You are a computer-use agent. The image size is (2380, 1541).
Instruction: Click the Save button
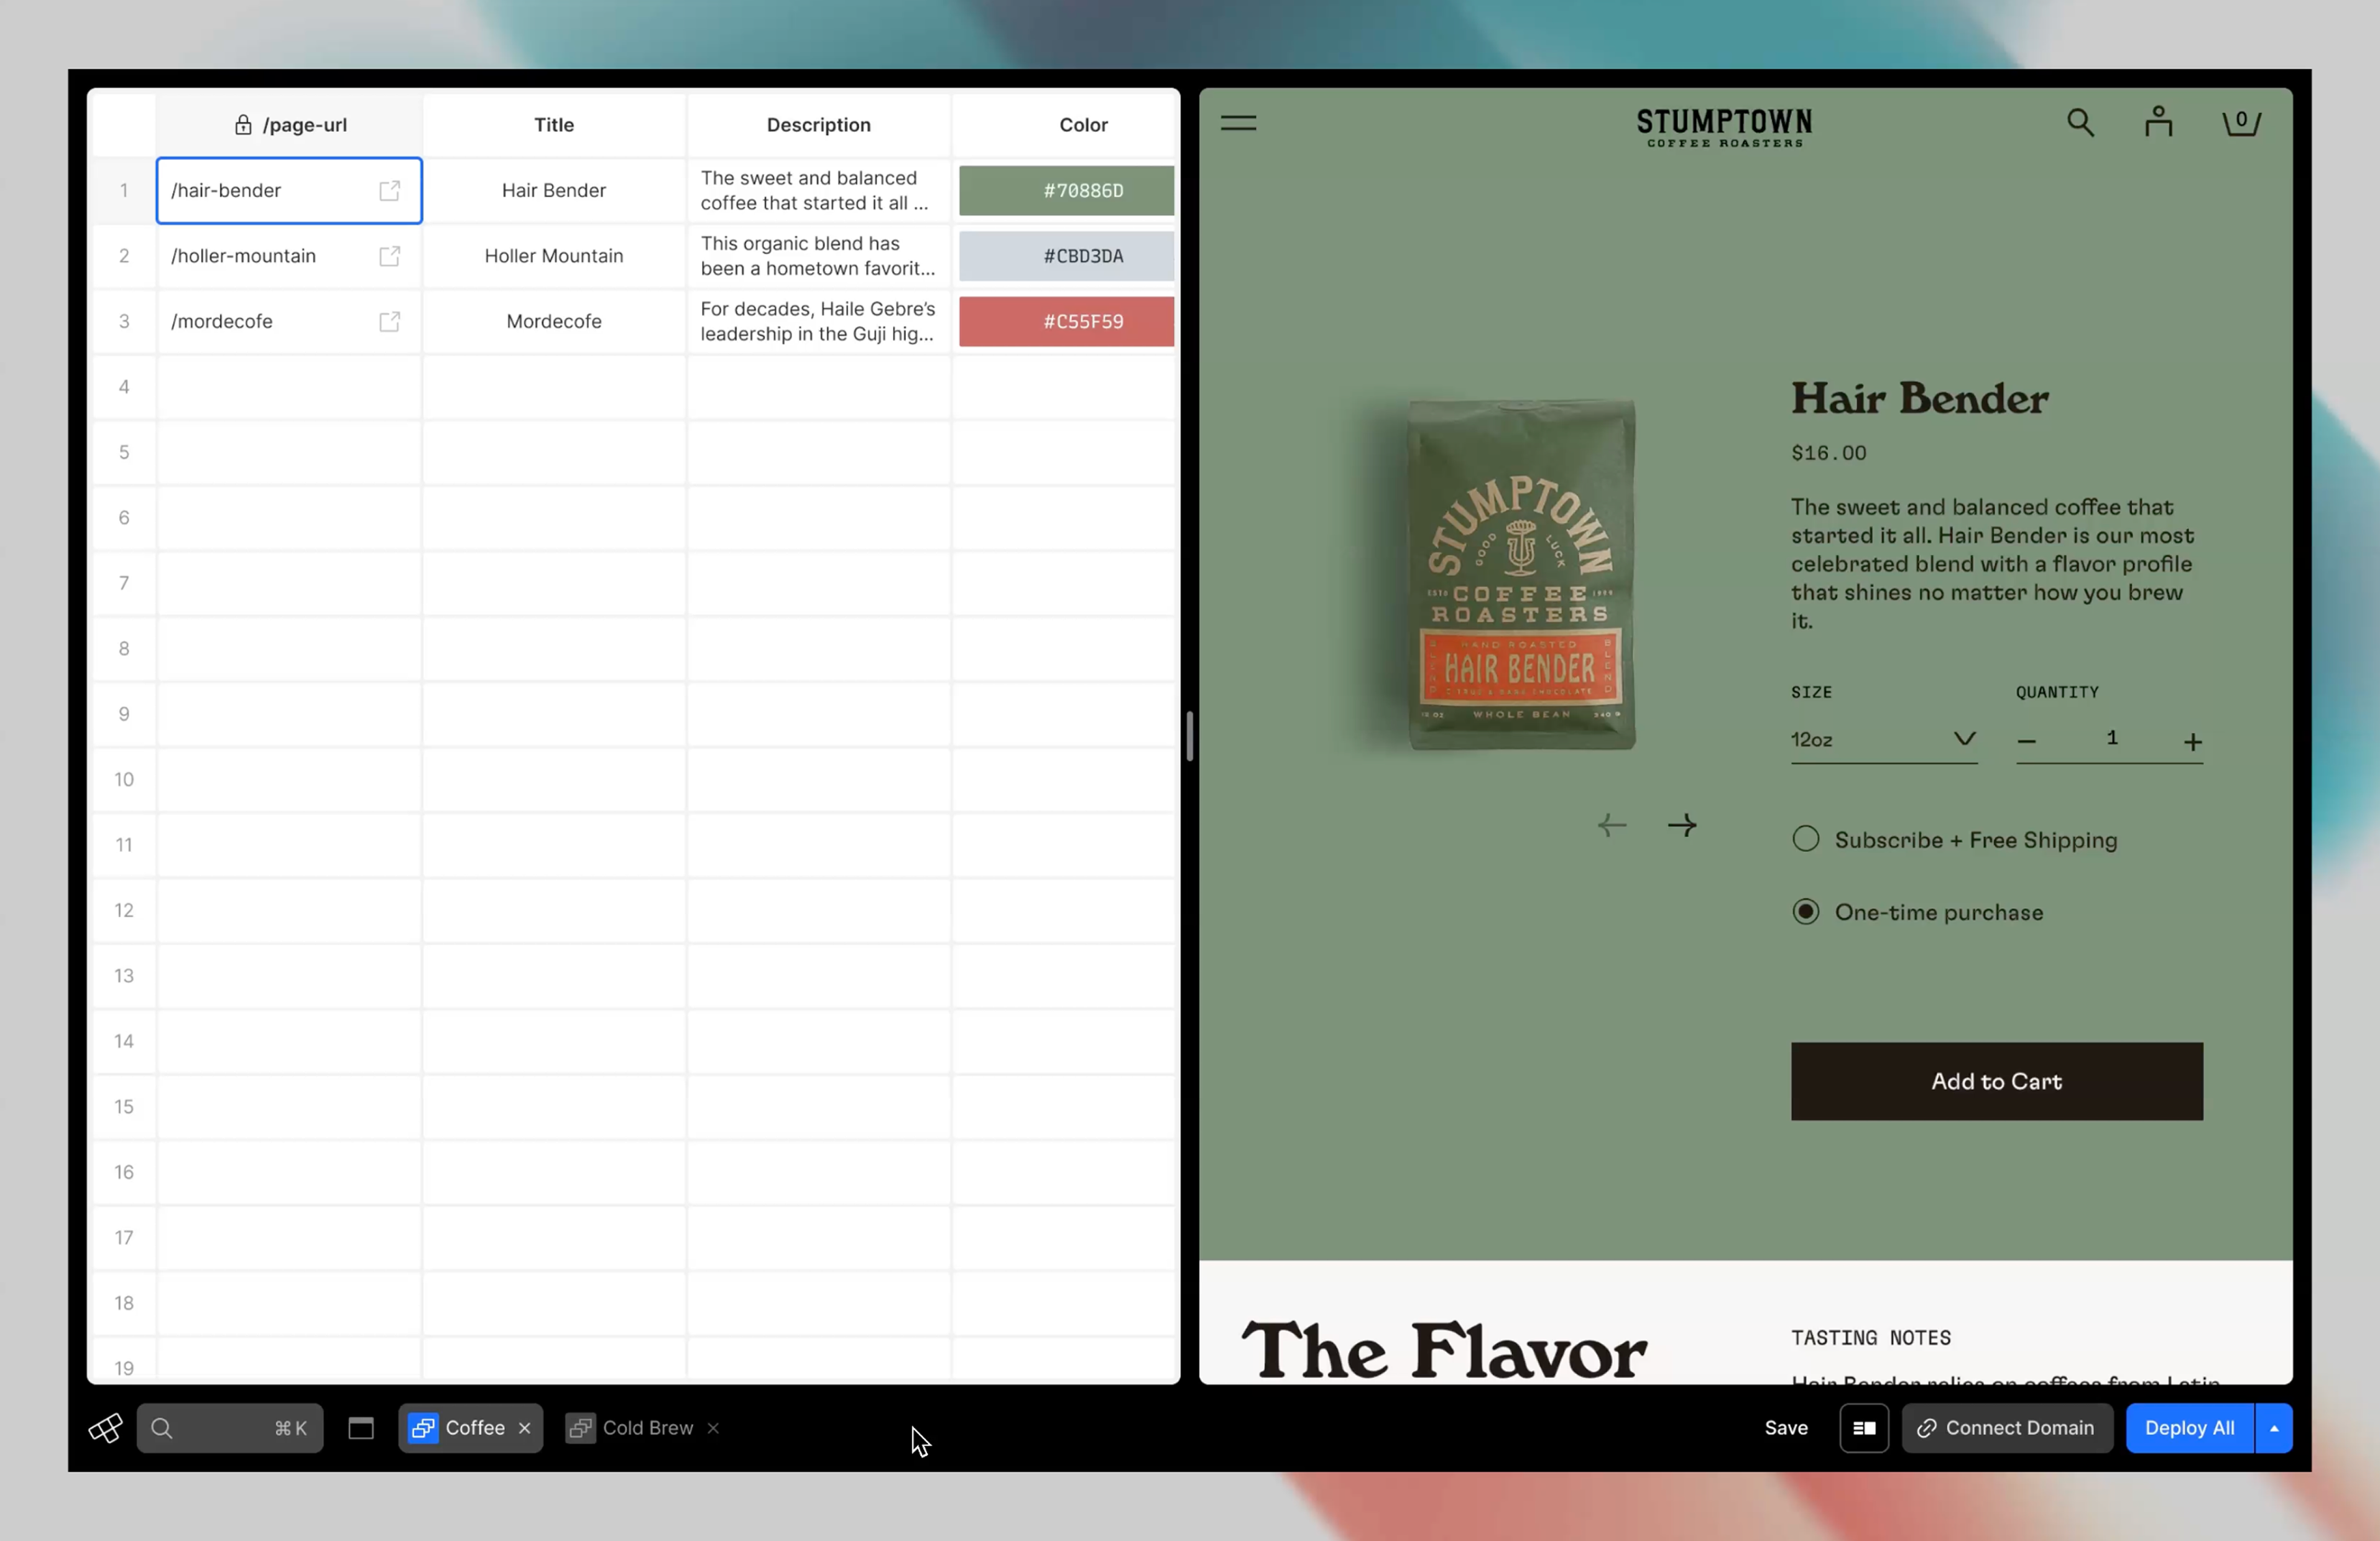pyautogui.click(x=1785, y=1428)
